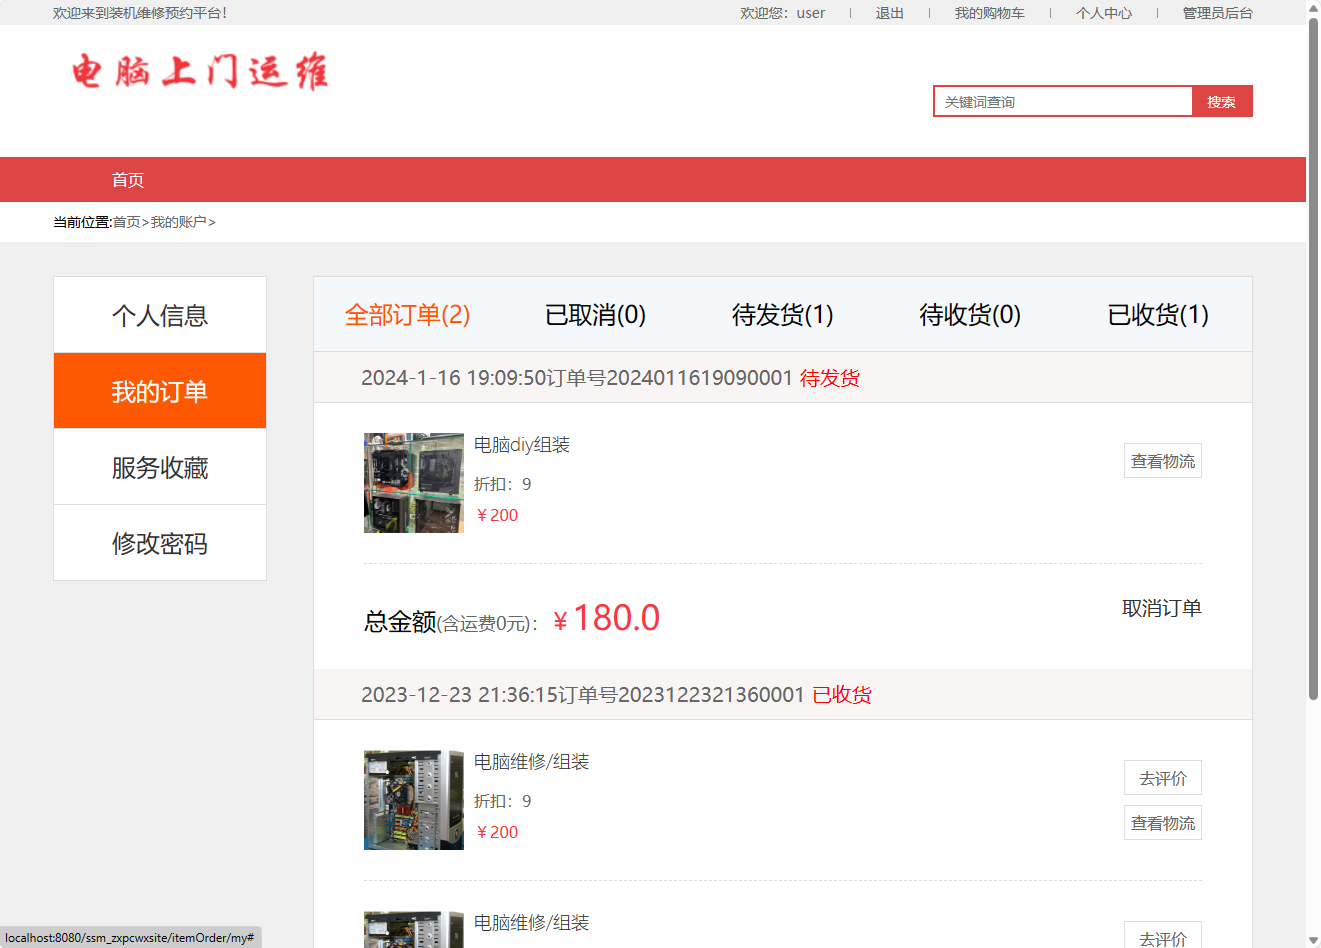Open 我的购物车 in the top bar
This screenshot has width=1321, height=948.
coord(989,13)
